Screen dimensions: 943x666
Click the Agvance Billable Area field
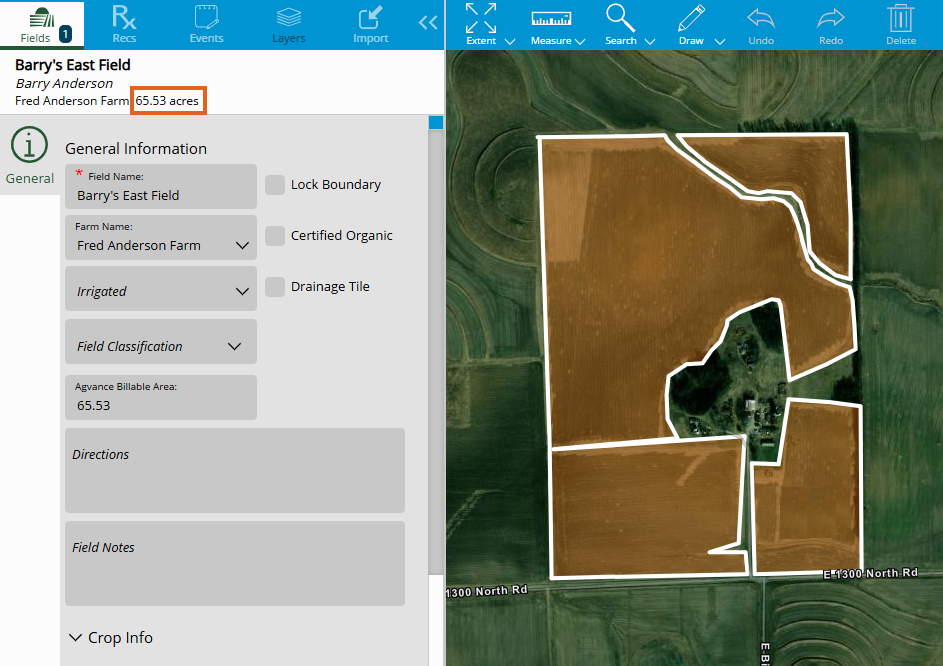coord(161,398)
